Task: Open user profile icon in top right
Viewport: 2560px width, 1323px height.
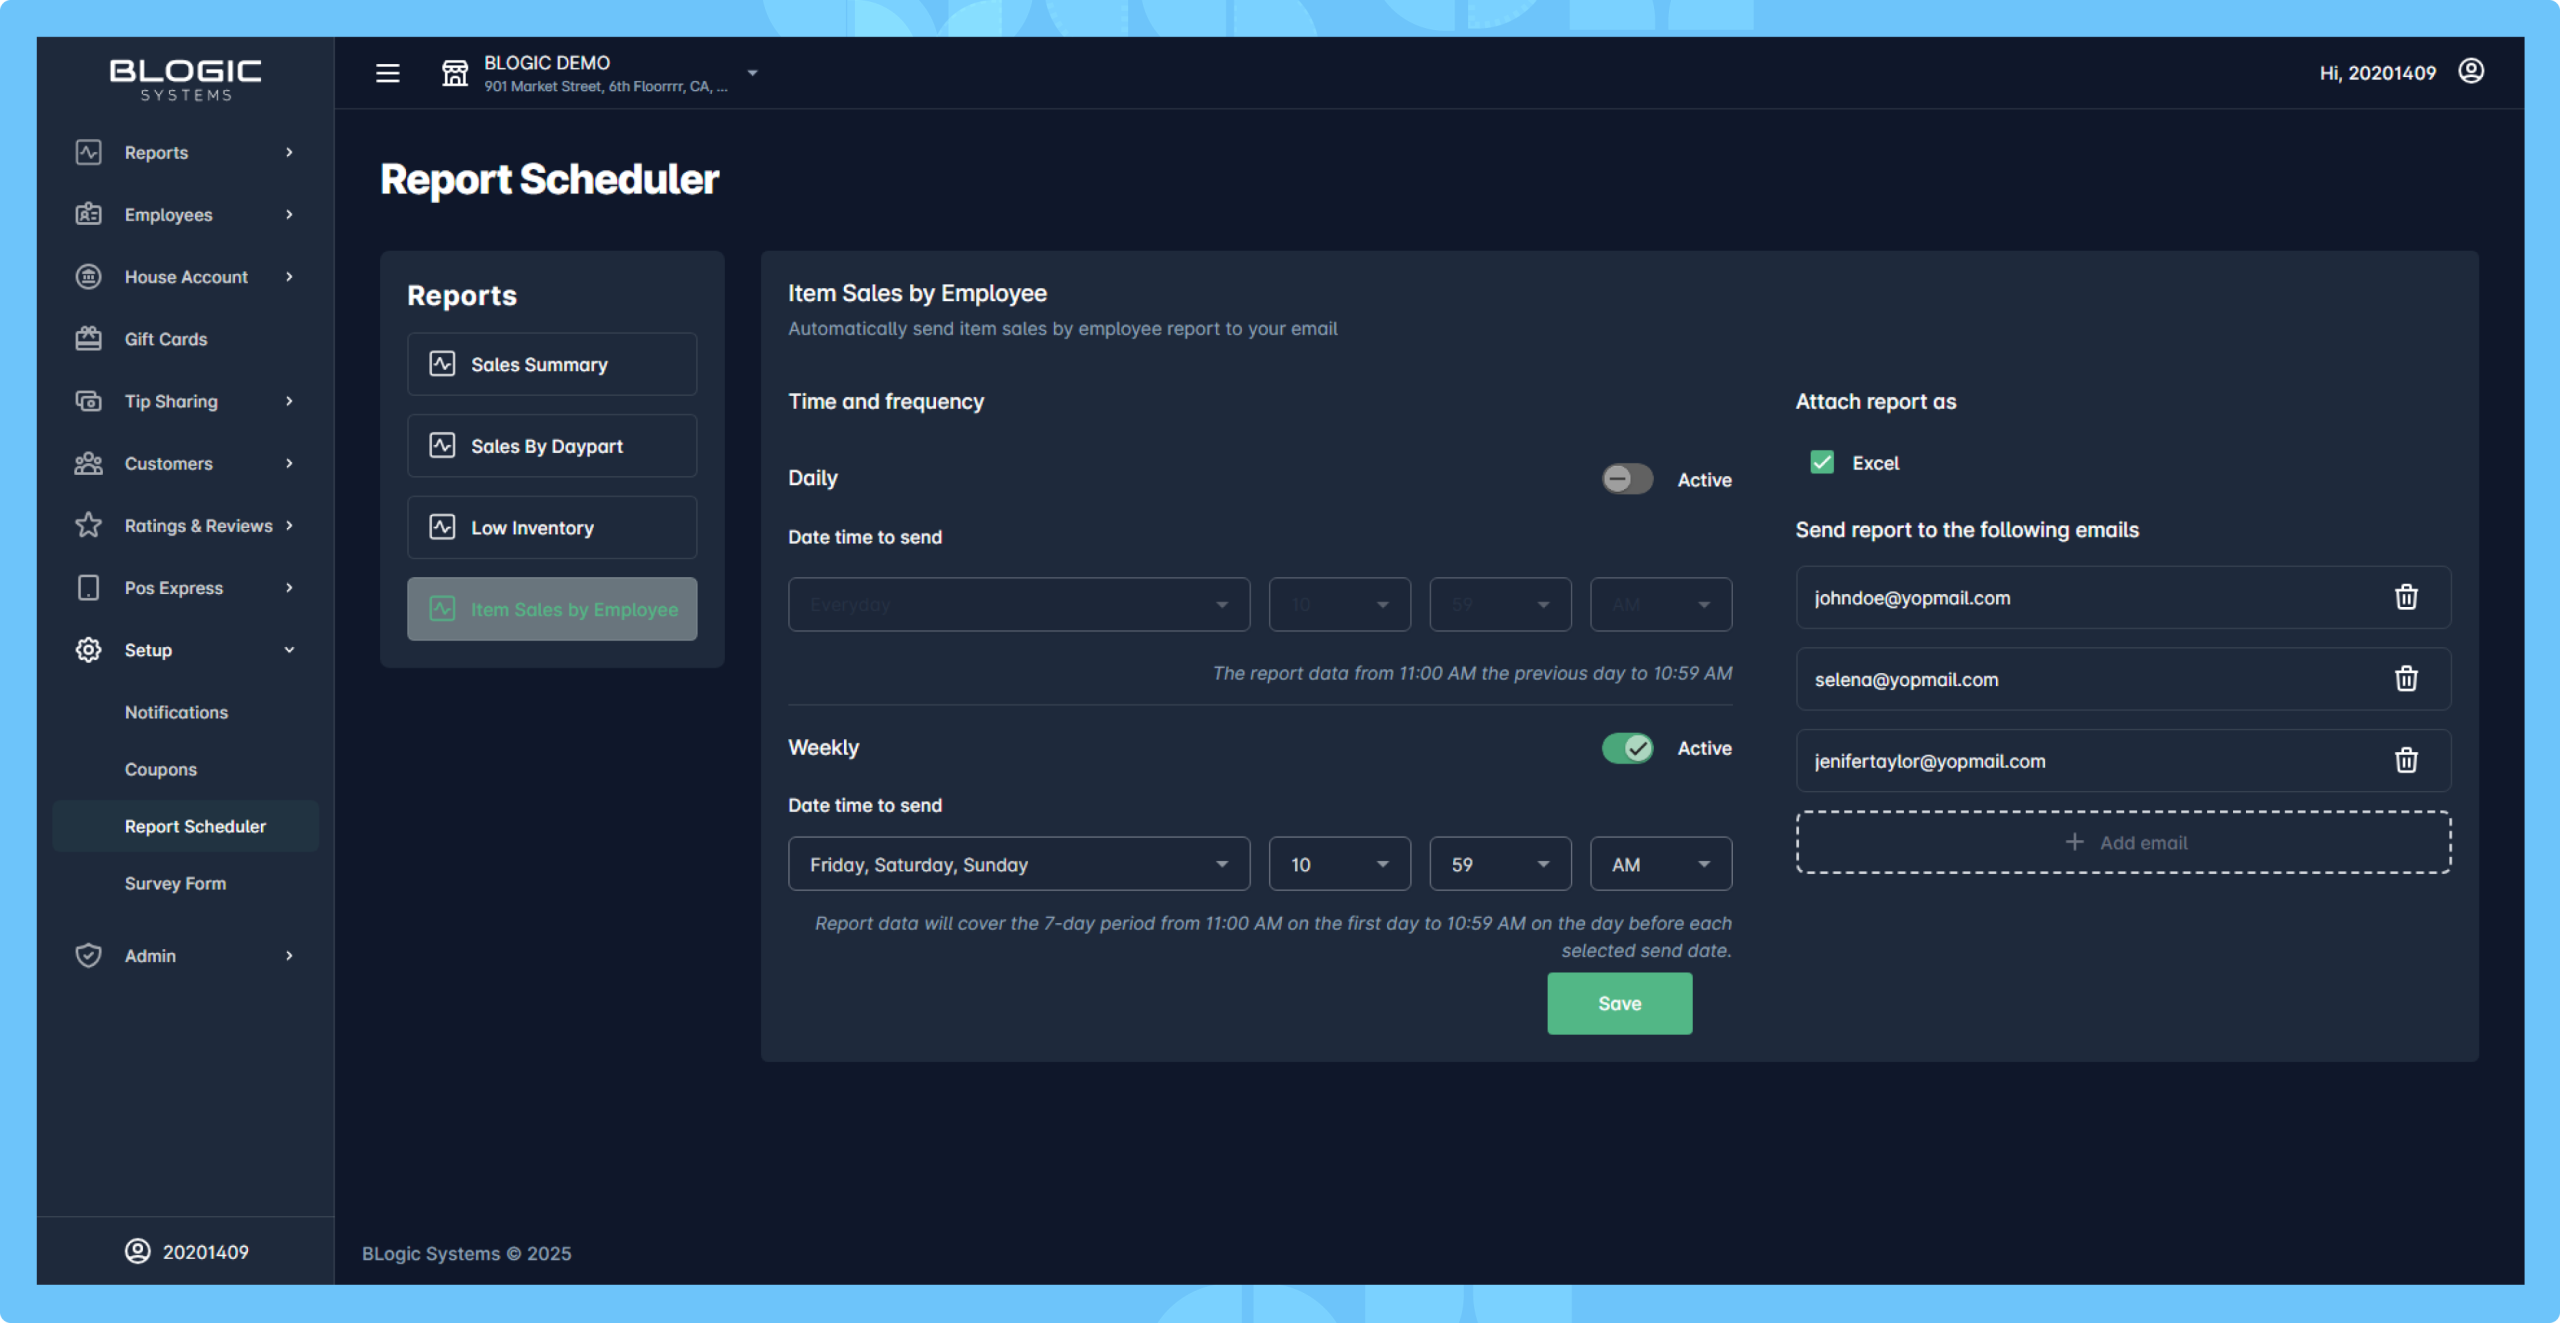Action: [2471, 71]
